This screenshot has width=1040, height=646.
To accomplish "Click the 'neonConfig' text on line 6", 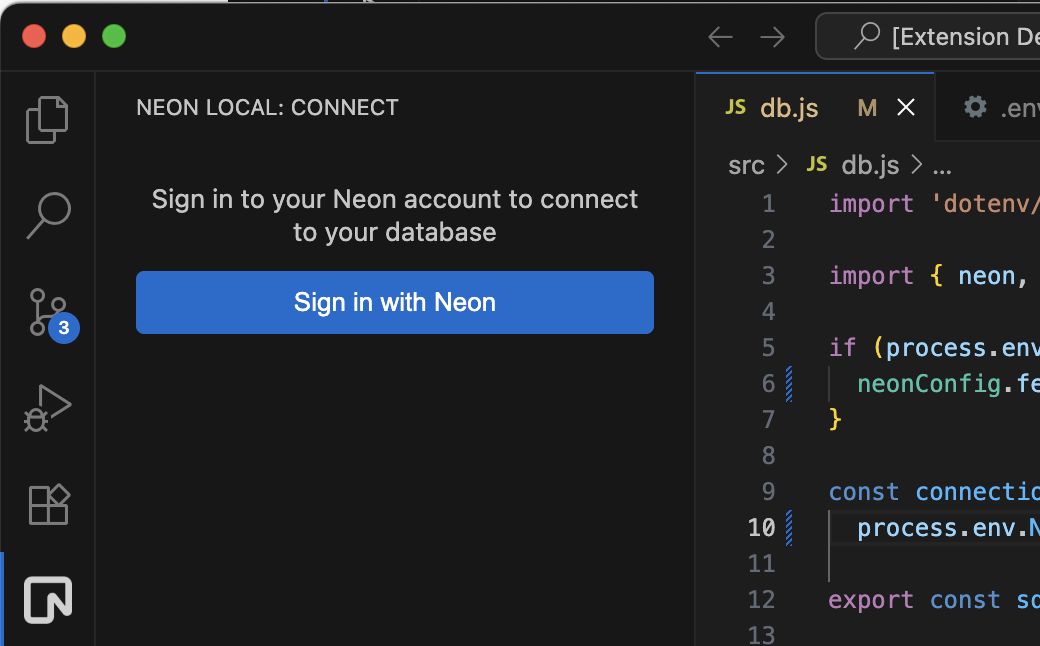I will [929, 383].
